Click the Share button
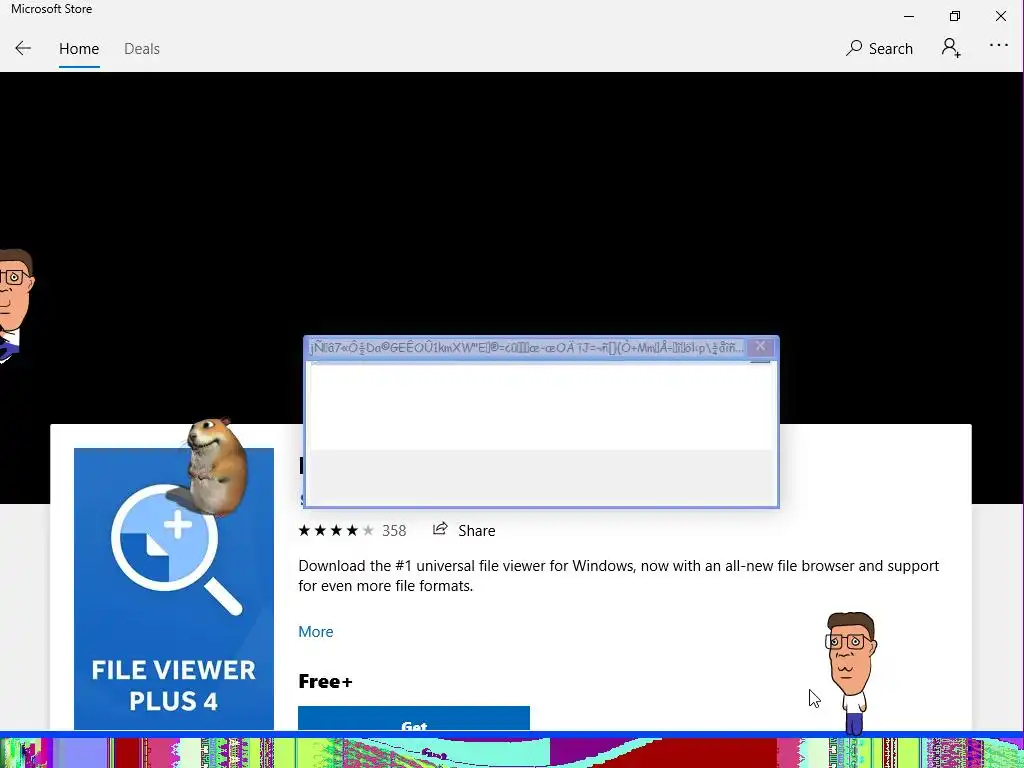Screen dimensions: 1024x768 pos(464,530)
